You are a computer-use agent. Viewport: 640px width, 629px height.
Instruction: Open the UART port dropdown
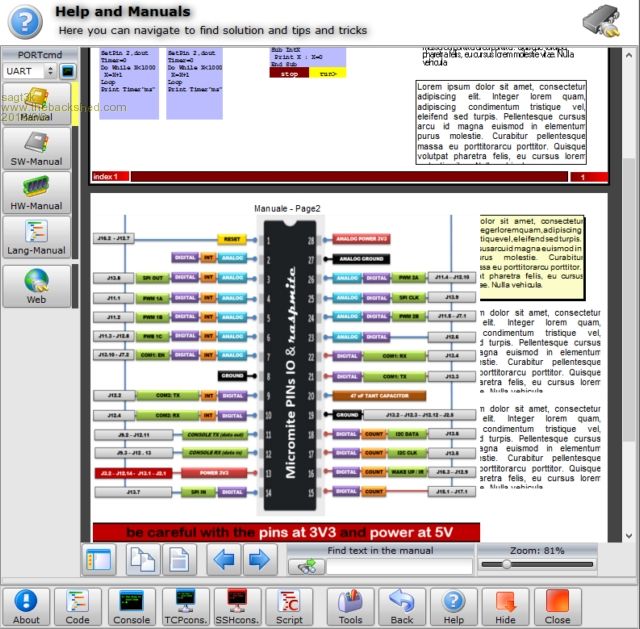[29, 72]
